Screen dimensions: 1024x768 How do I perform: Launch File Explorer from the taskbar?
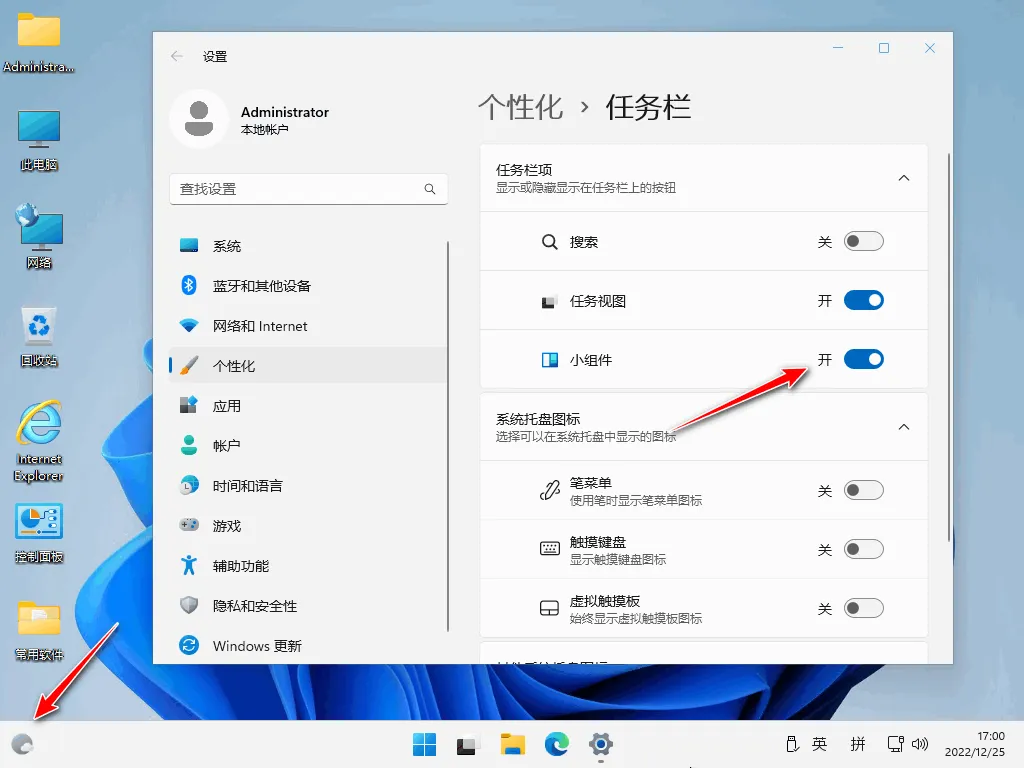pyautogui.click(x=513, y=744)
